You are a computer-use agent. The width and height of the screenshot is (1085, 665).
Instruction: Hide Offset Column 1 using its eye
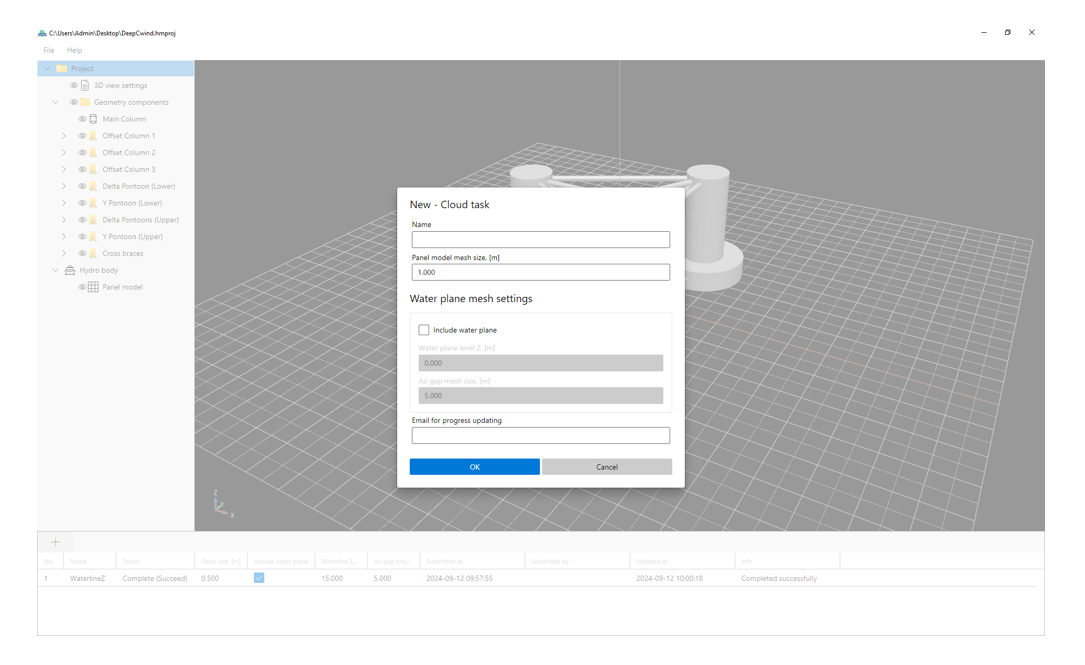pos(82,136)
